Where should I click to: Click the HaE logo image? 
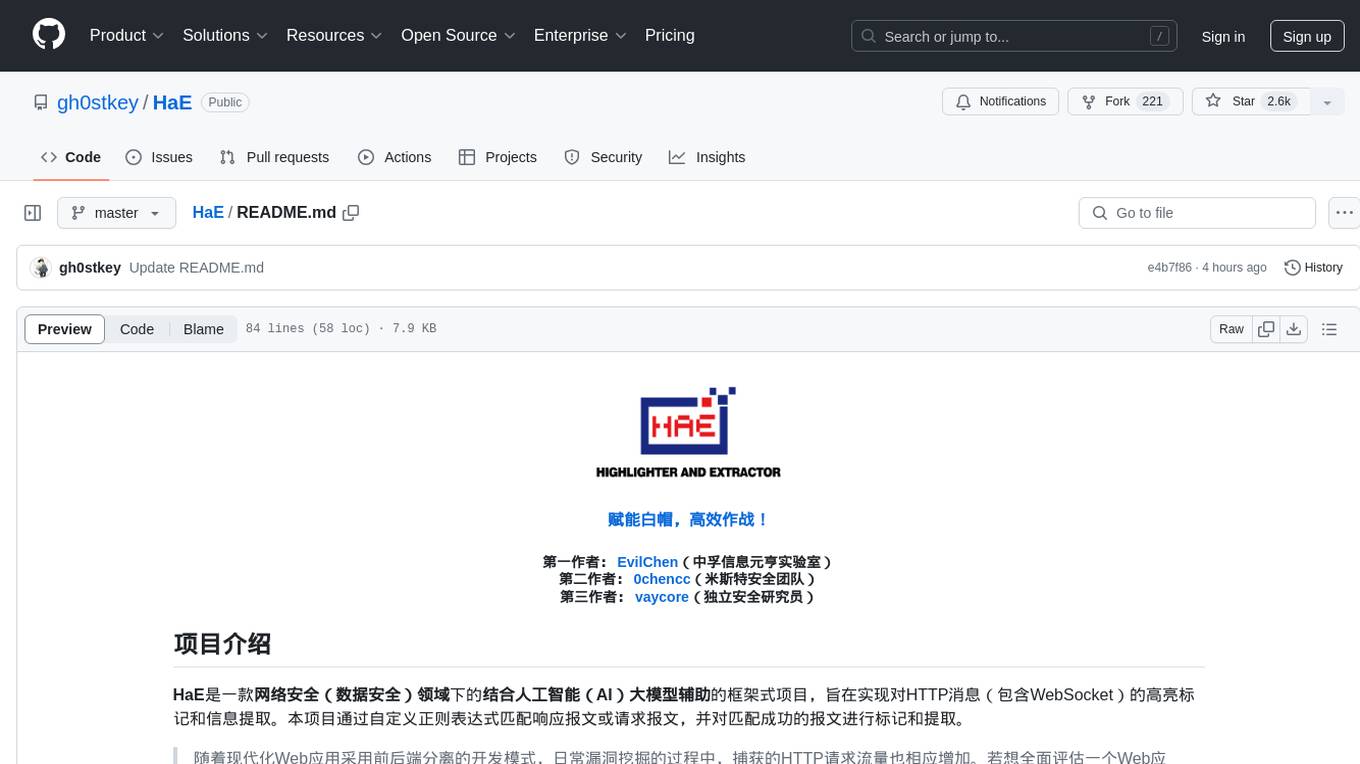[x=688, y=432]
